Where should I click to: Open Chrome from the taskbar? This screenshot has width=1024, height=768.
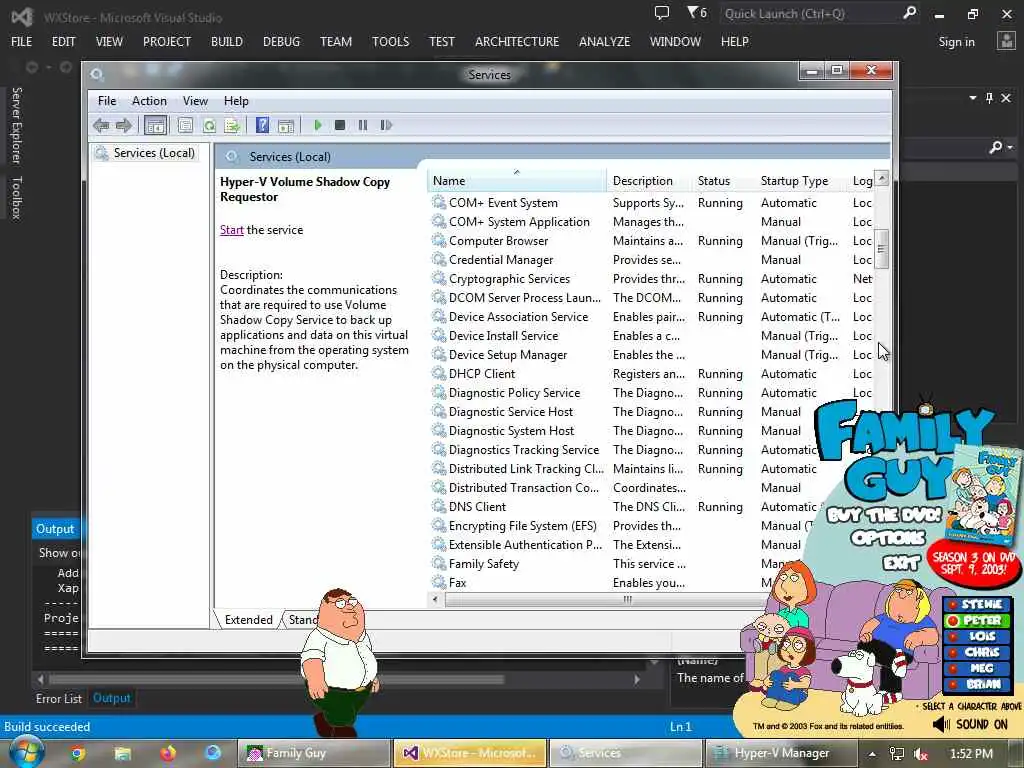78,754
